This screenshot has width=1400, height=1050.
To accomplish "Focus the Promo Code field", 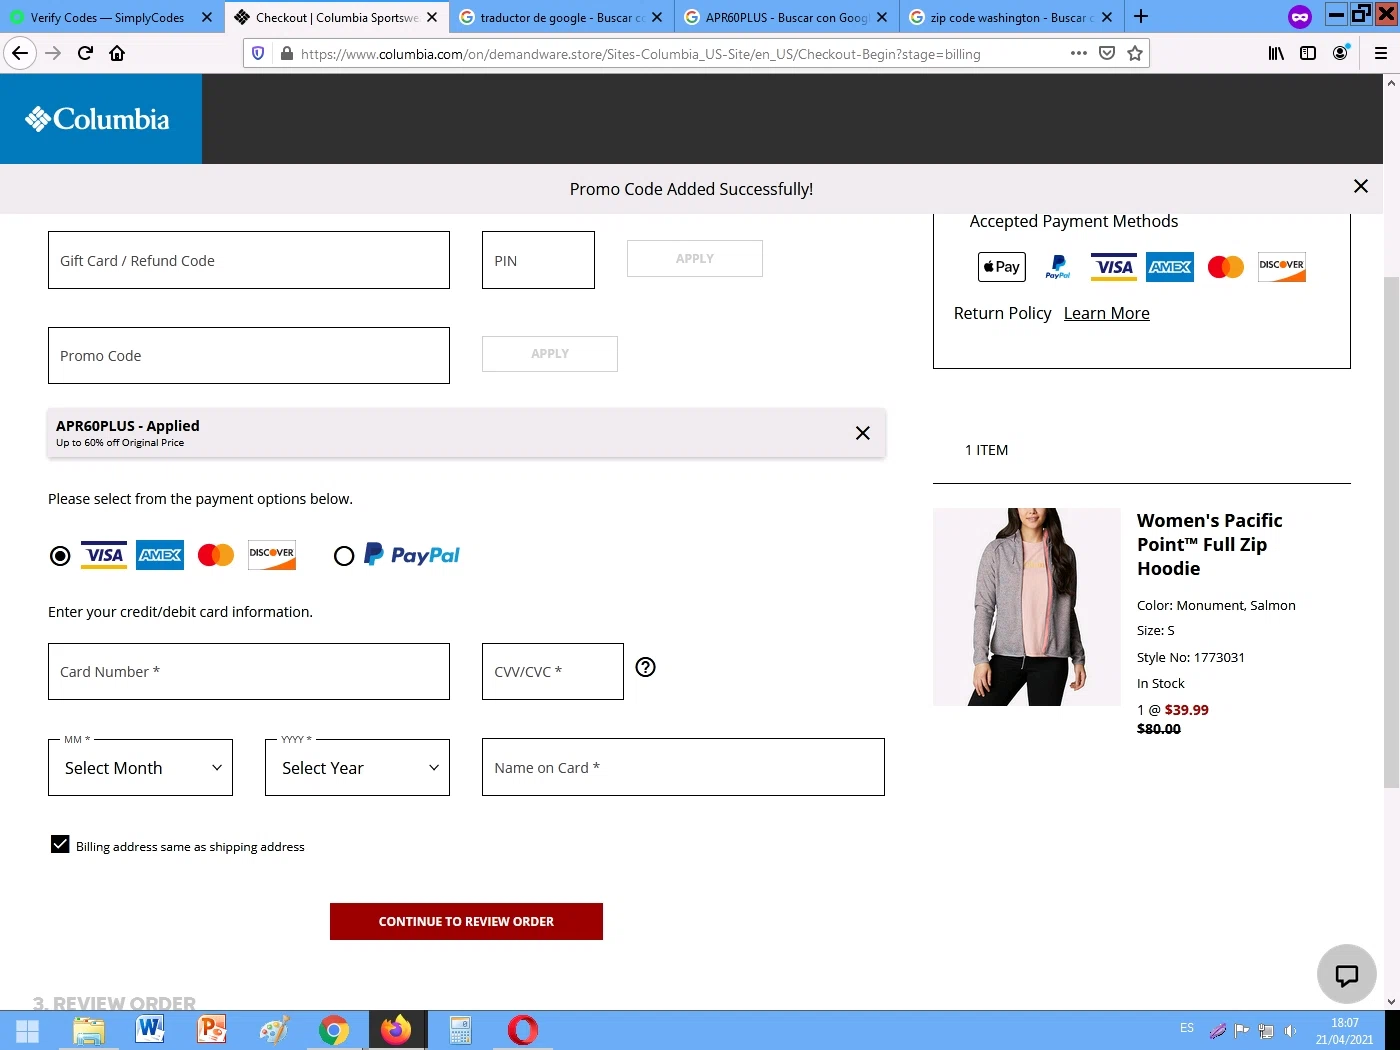I will 249,355.
